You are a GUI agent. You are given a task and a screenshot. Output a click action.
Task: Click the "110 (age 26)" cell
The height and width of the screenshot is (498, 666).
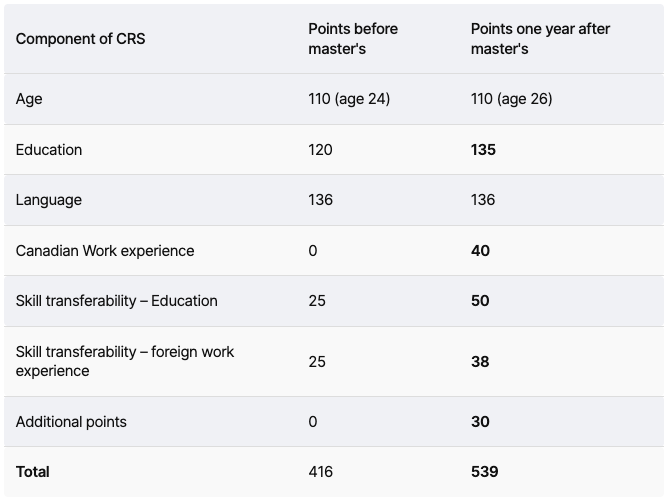point(511,99)
